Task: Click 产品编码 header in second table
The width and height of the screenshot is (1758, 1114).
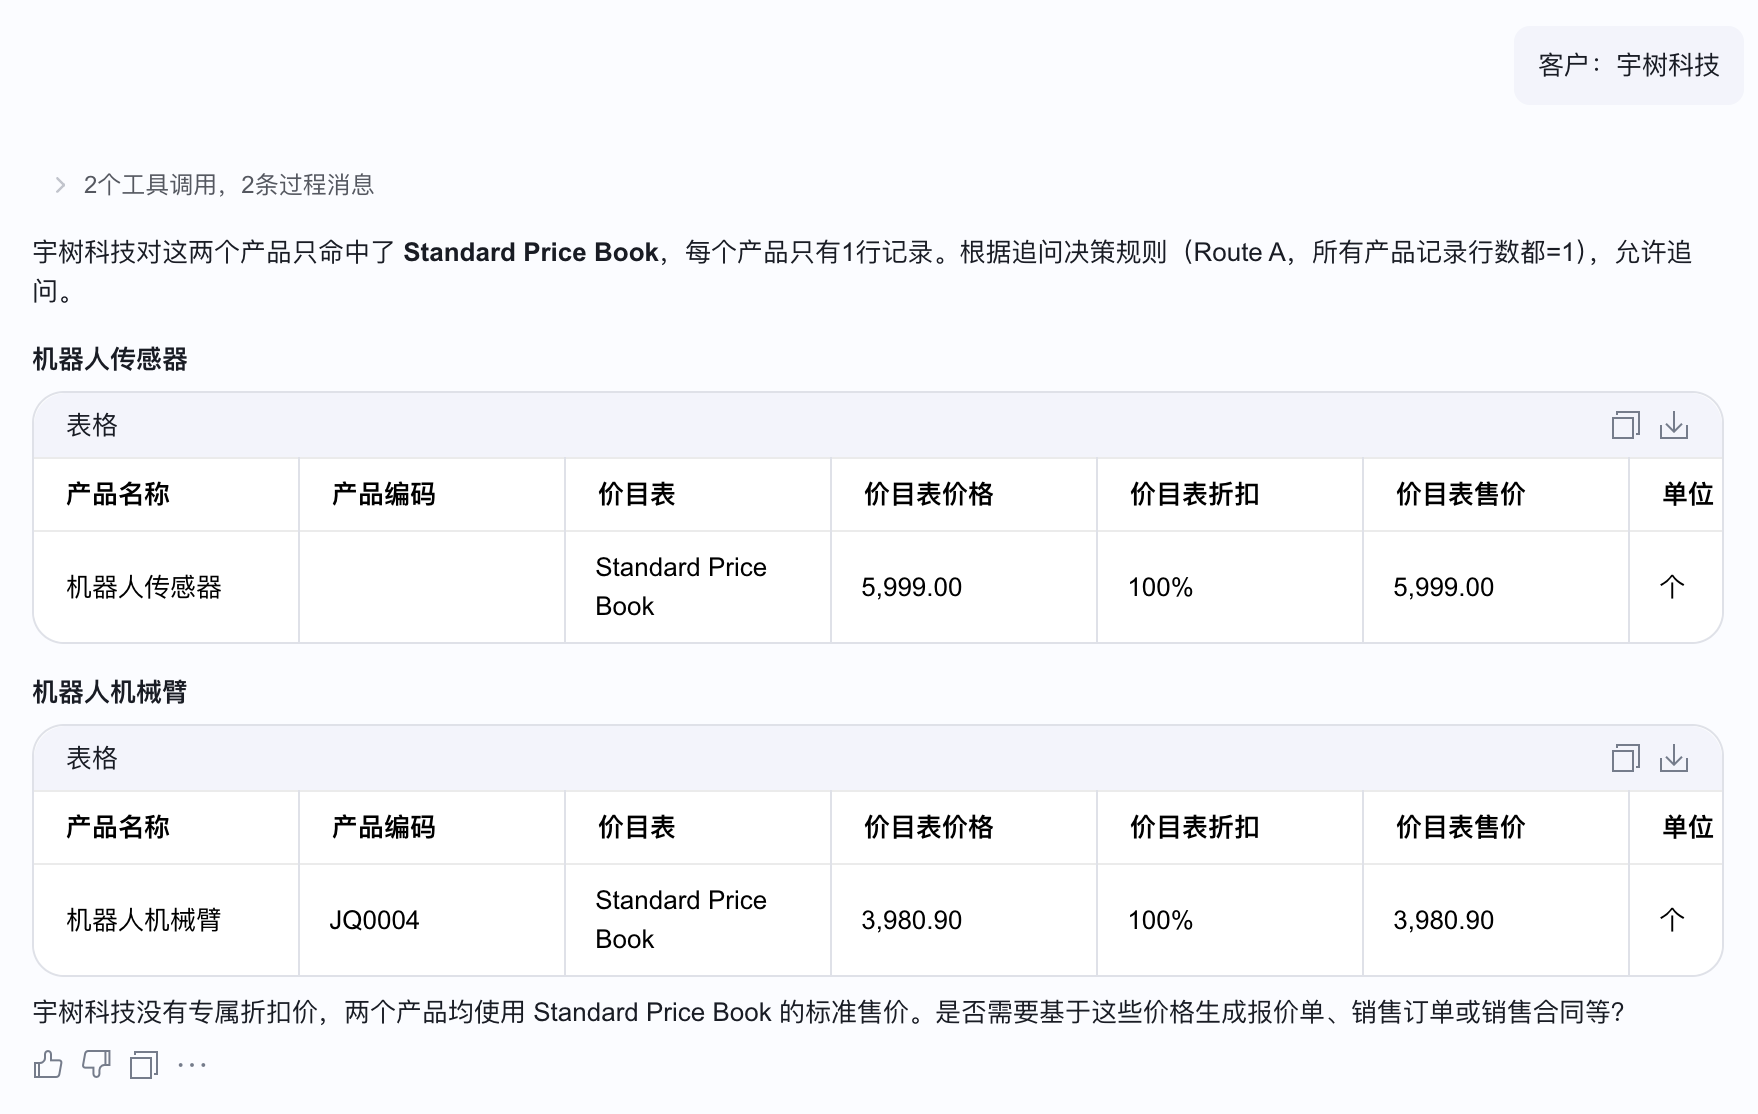Action: click(x=384, y=827)
